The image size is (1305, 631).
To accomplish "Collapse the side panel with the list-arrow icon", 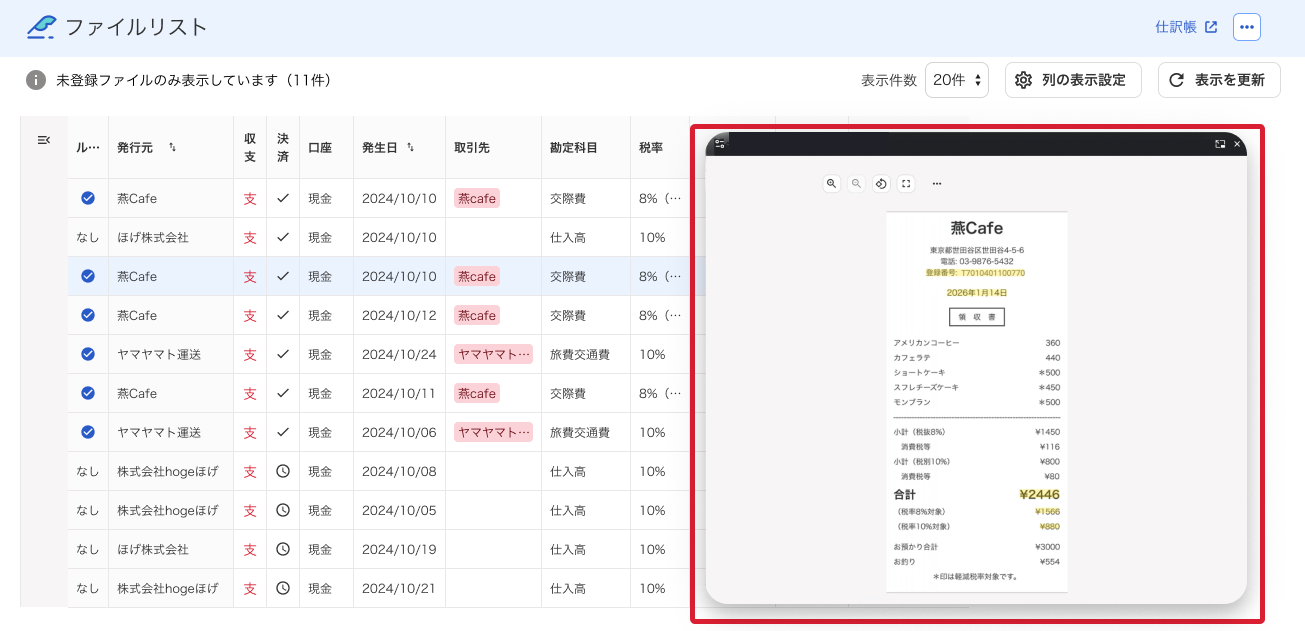I will (x=44, y=140).
